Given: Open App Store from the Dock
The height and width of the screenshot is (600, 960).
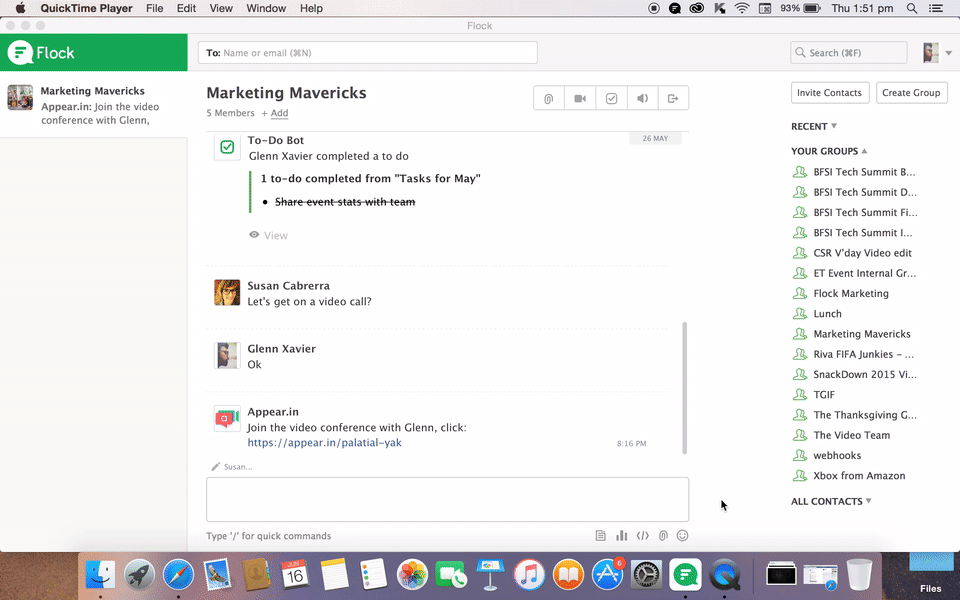Looking at the screenshot, I should 607,576.
